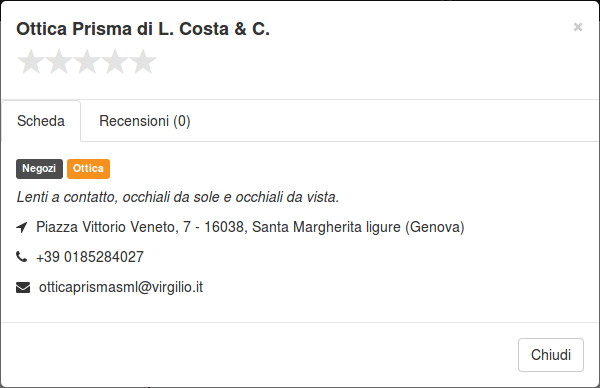Screen dimensions: 600x388
Task: Click the Ottica Prisma title heading
Action: tap(143, 29)
